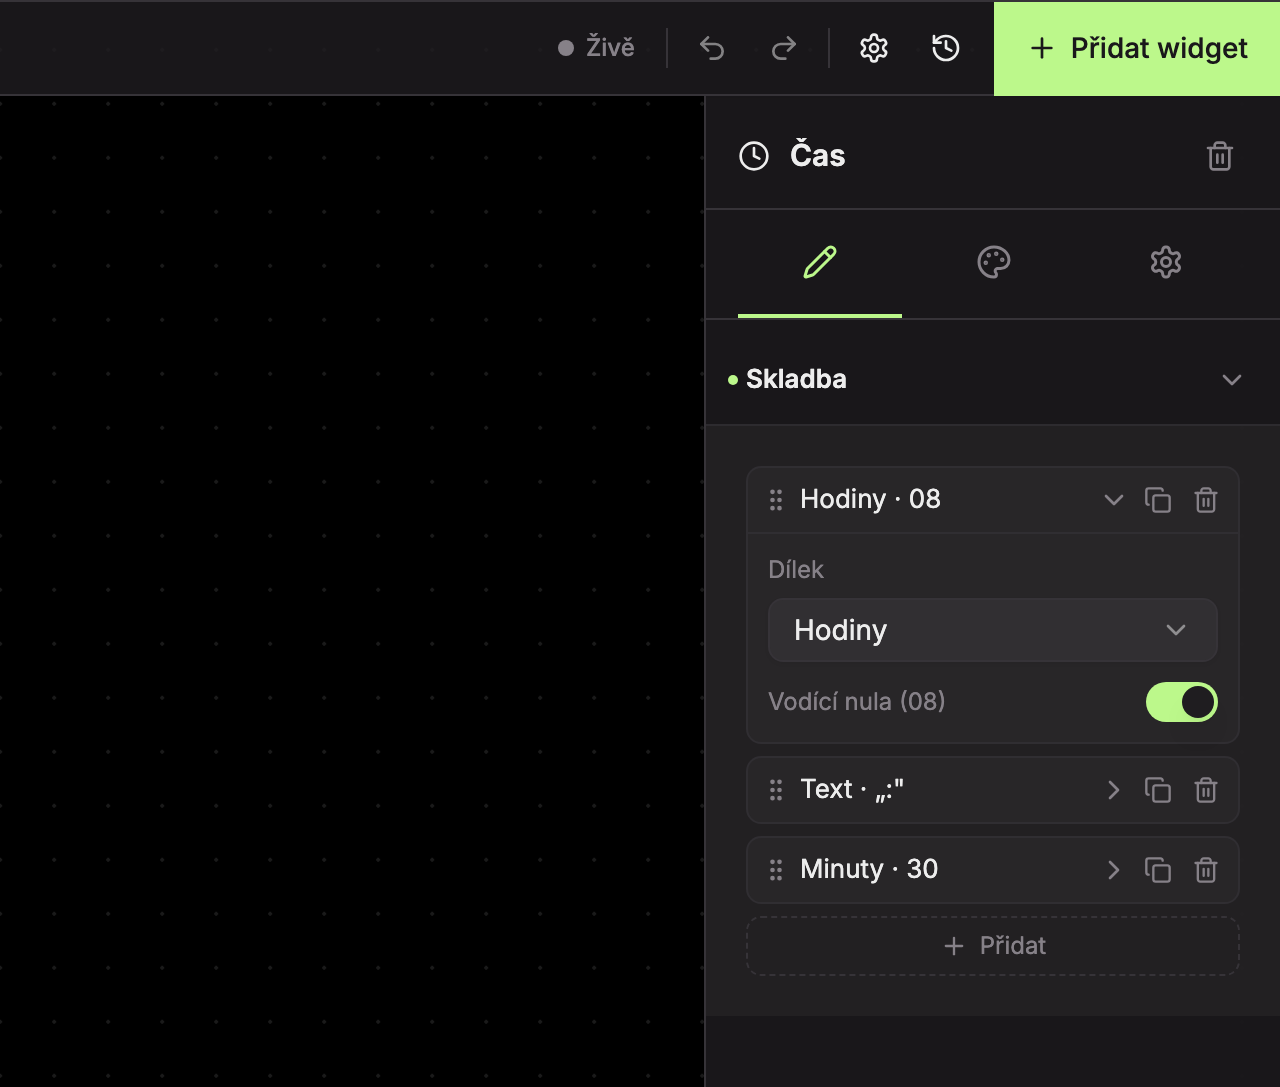The width and height of the screenshot is (1280, 1087).
Task: Click the drag handle of Hodiny · 08
Action: [776, 500]
